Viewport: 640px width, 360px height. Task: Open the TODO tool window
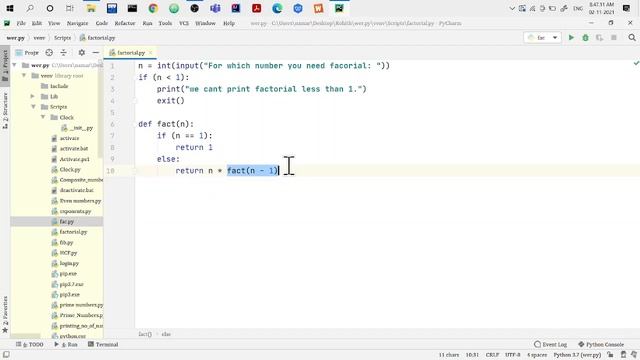point(29,344)
